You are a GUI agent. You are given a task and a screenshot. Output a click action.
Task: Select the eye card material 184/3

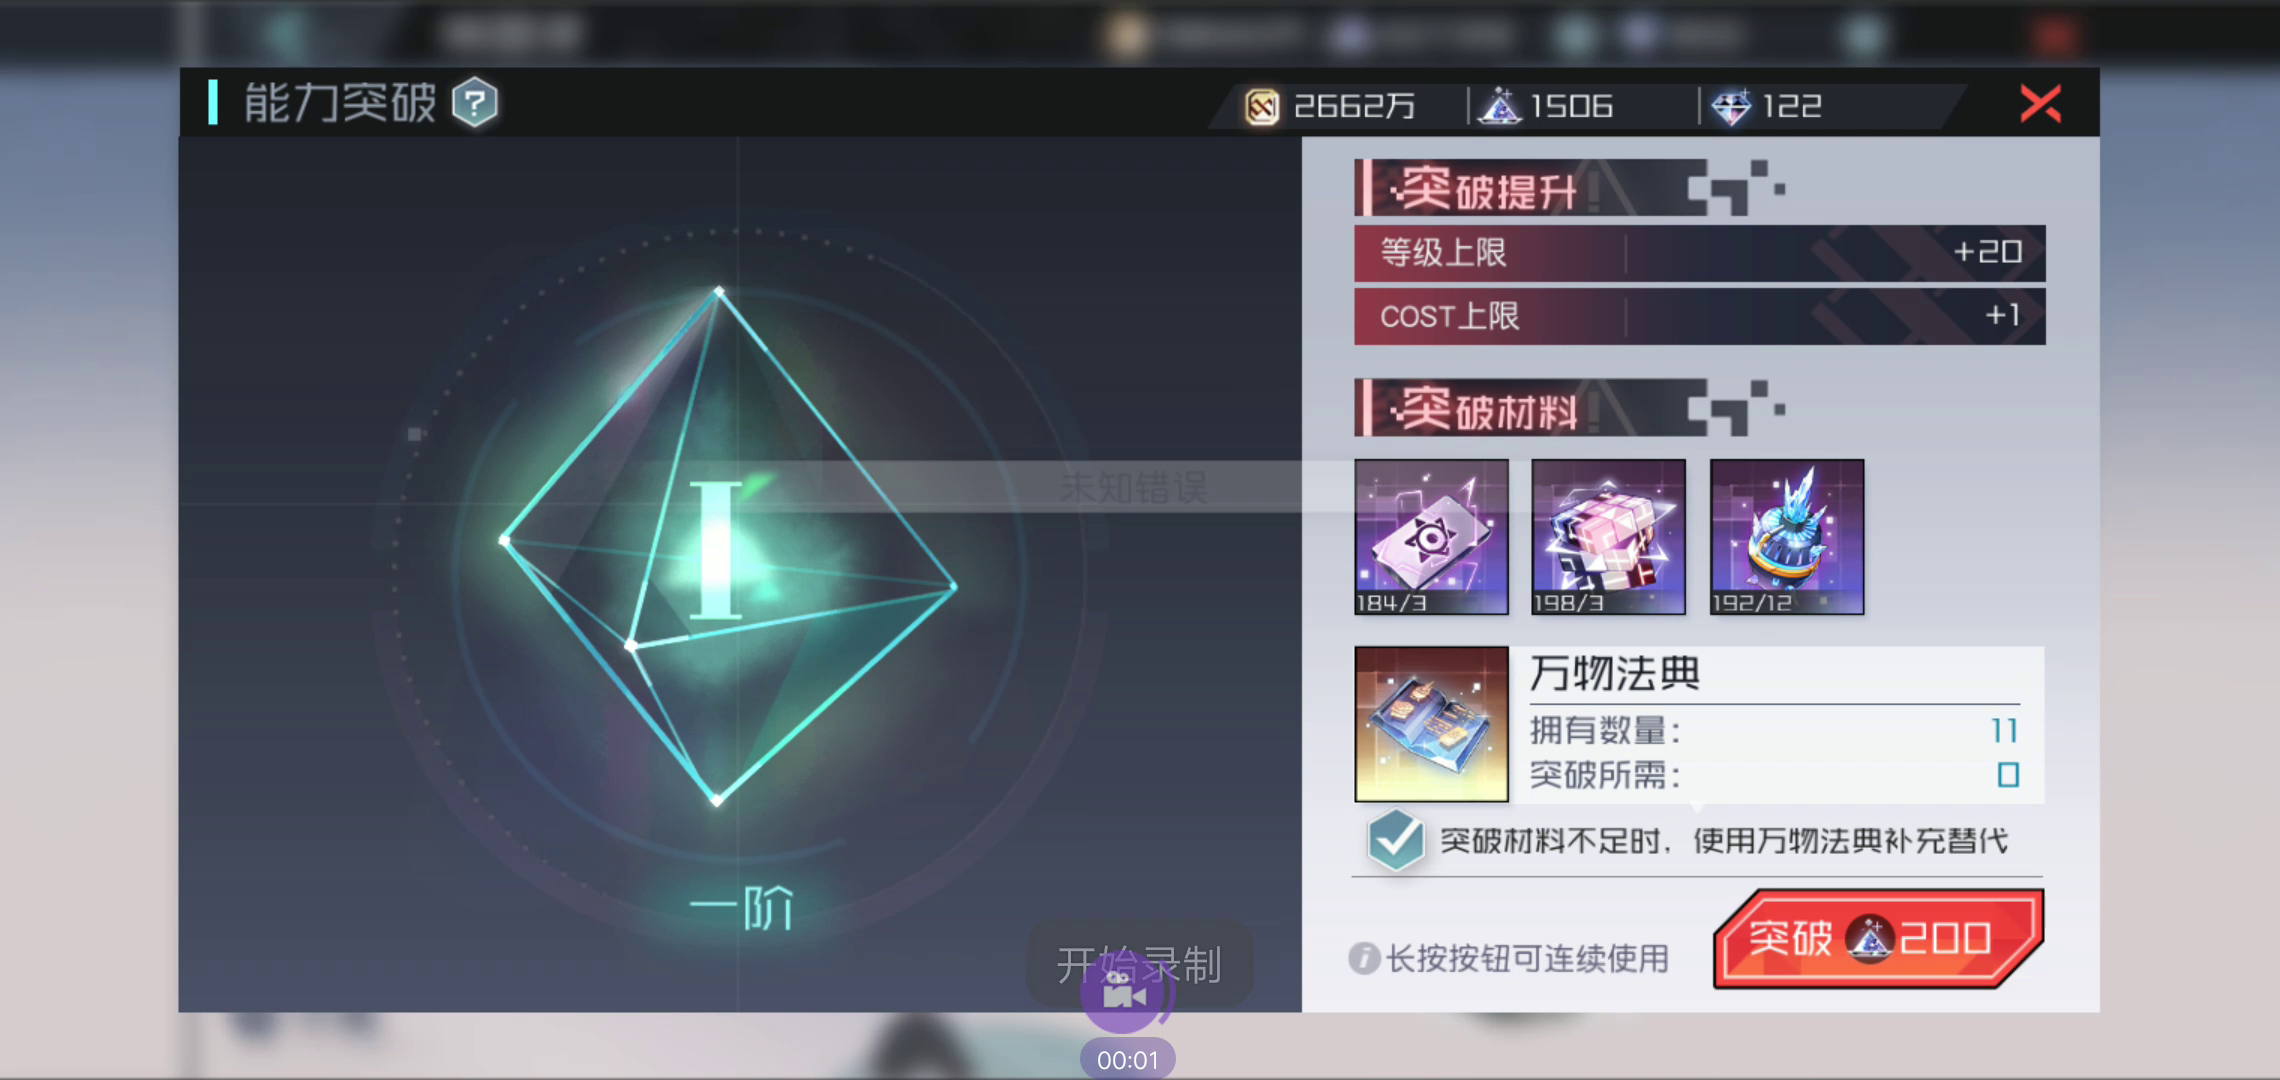coord(1431,537)
